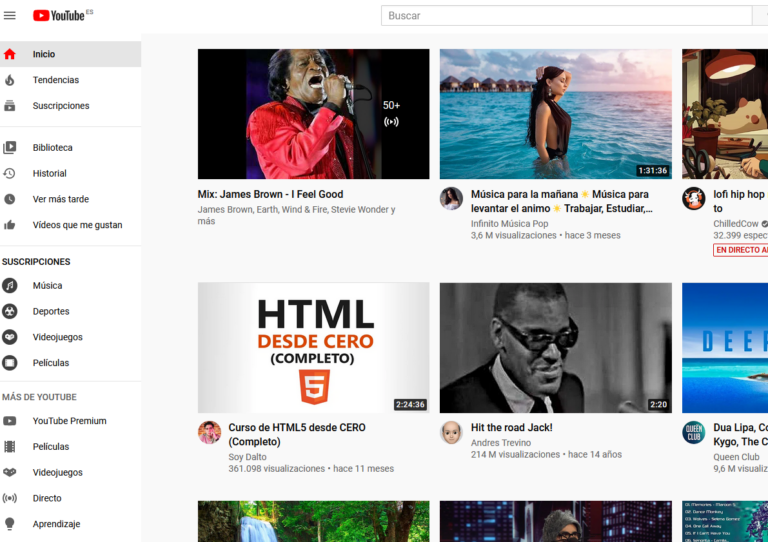Open the Queen Club channel avatar
768x542 pixels.
coord(694,432)
